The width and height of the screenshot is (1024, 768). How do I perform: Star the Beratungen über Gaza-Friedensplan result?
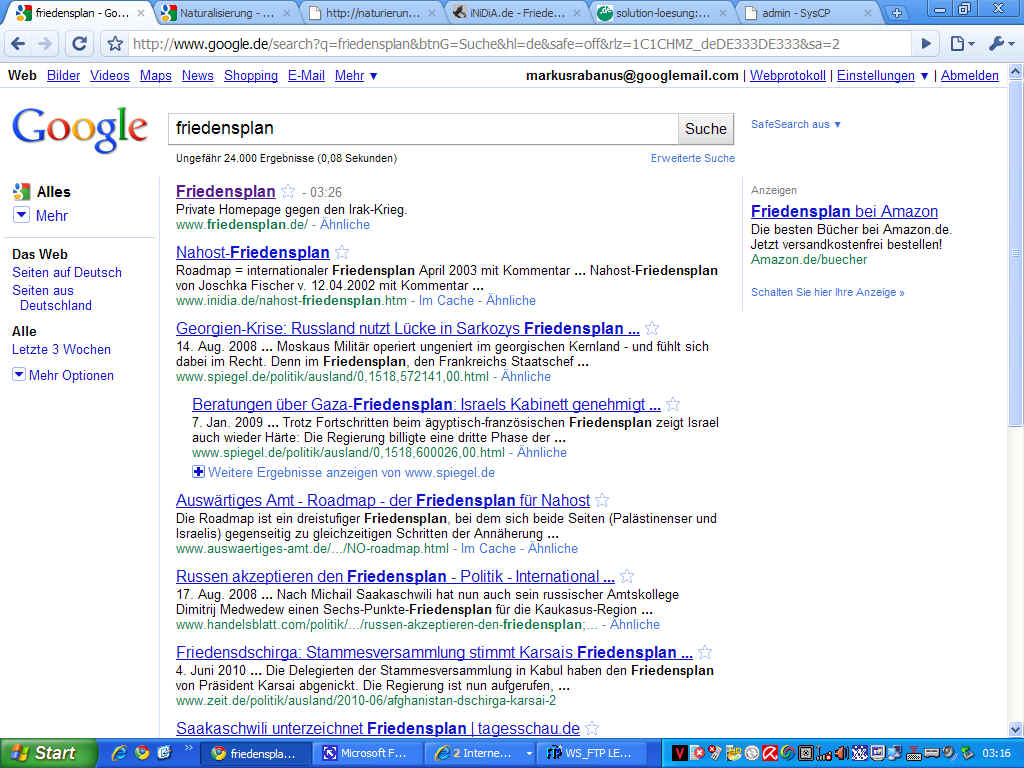tap(673, 404)
